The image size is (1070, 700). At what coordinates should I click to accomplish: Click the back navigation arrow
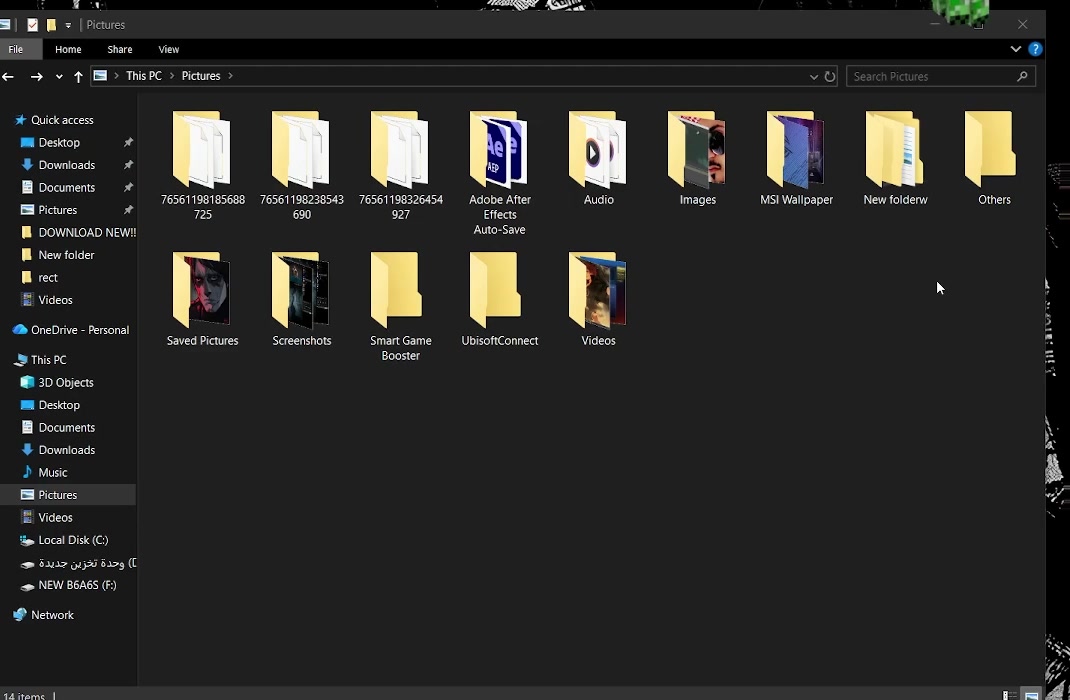(x=8, y=76)
